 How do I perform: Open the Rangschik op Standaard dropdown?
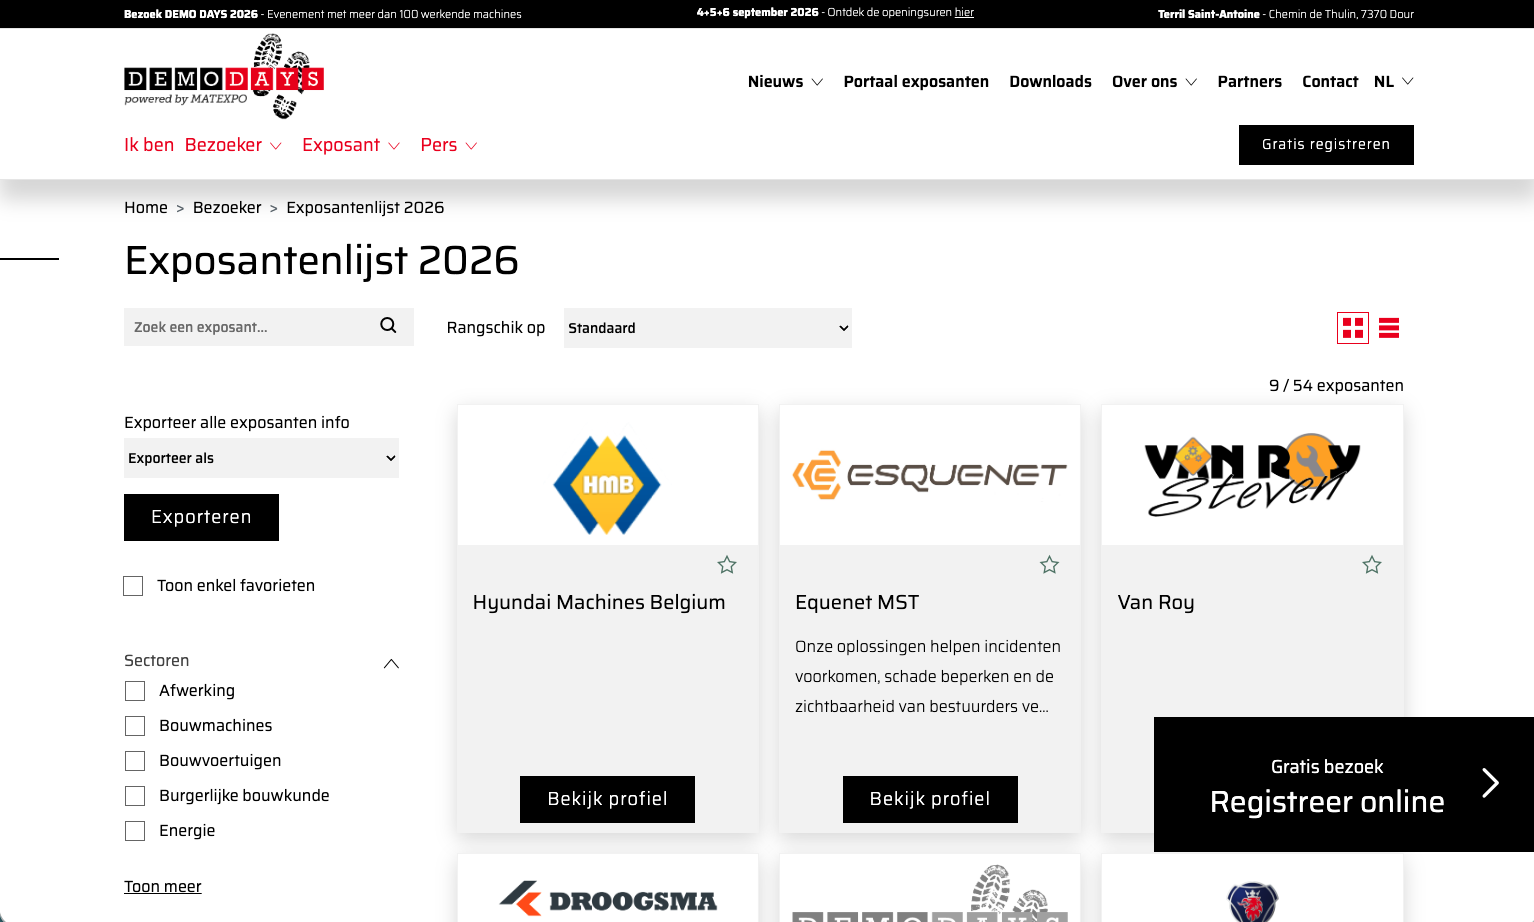(x=708, y=328)
